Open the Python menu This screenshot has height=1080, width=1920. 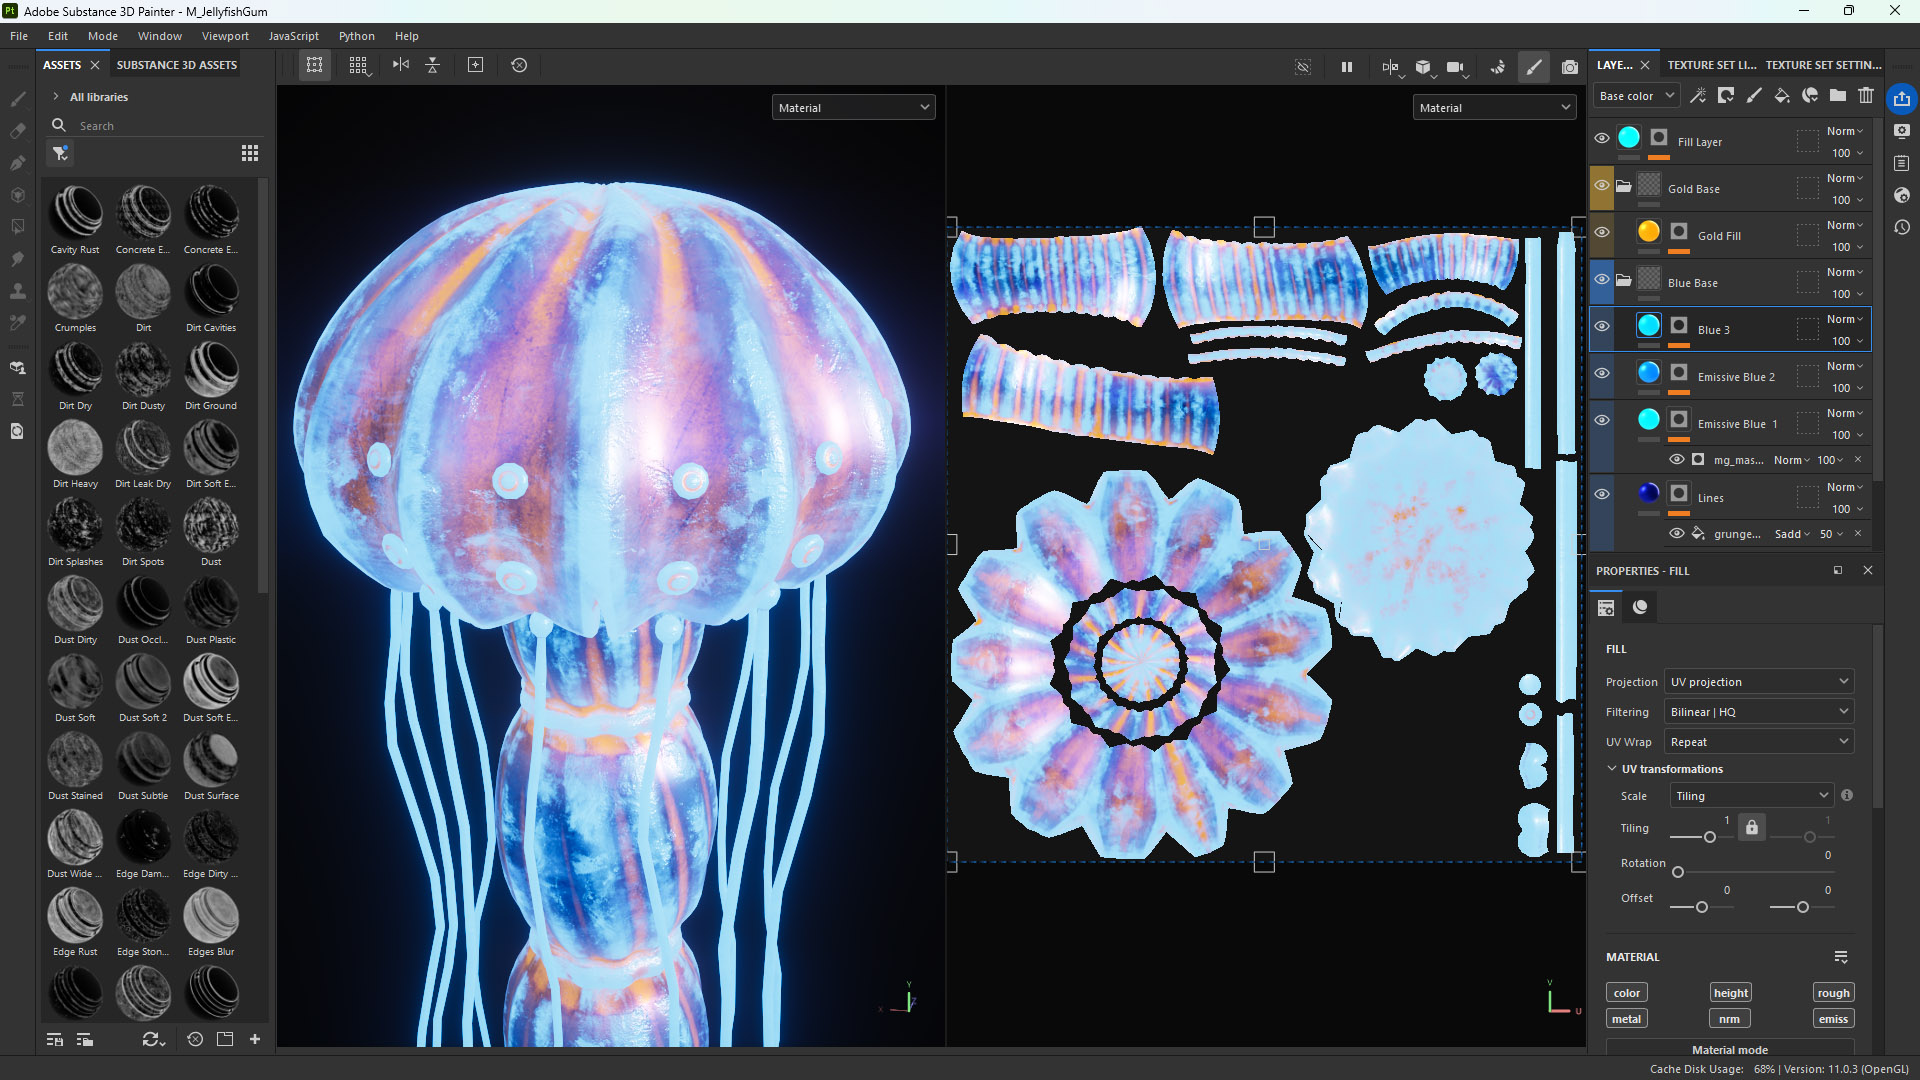(x=356, y=35)
